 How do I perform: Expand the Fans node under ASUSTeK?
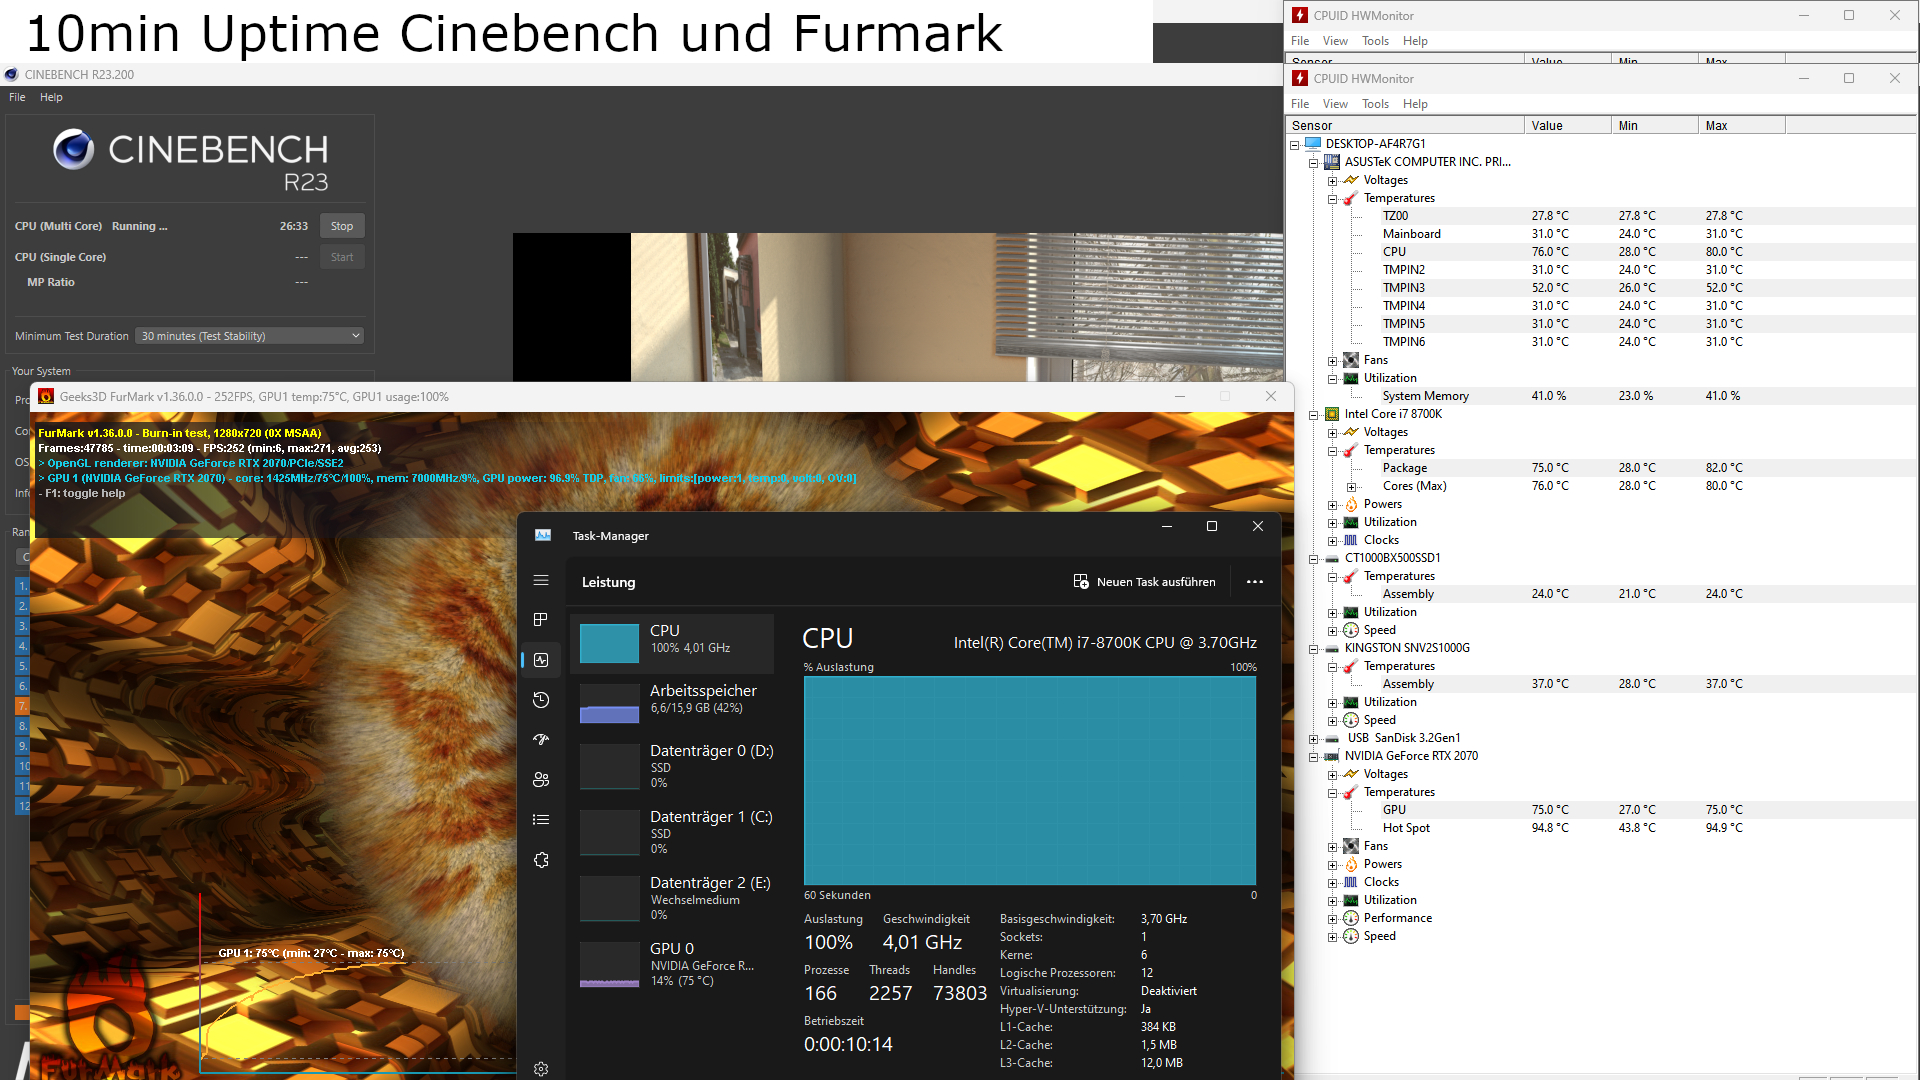[1332, 361]
